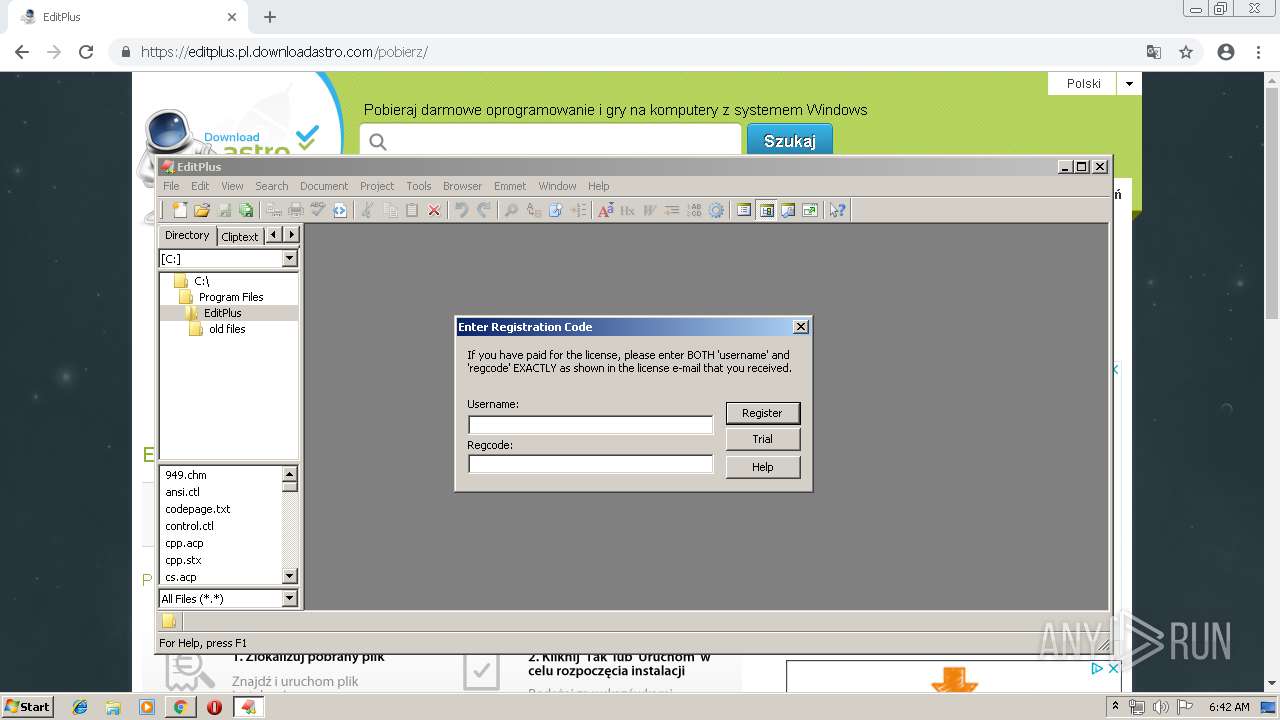This screenshot has width=1280, height=720.
Task: Click the left tab-scroll arrow
Action: coord(274,235)
